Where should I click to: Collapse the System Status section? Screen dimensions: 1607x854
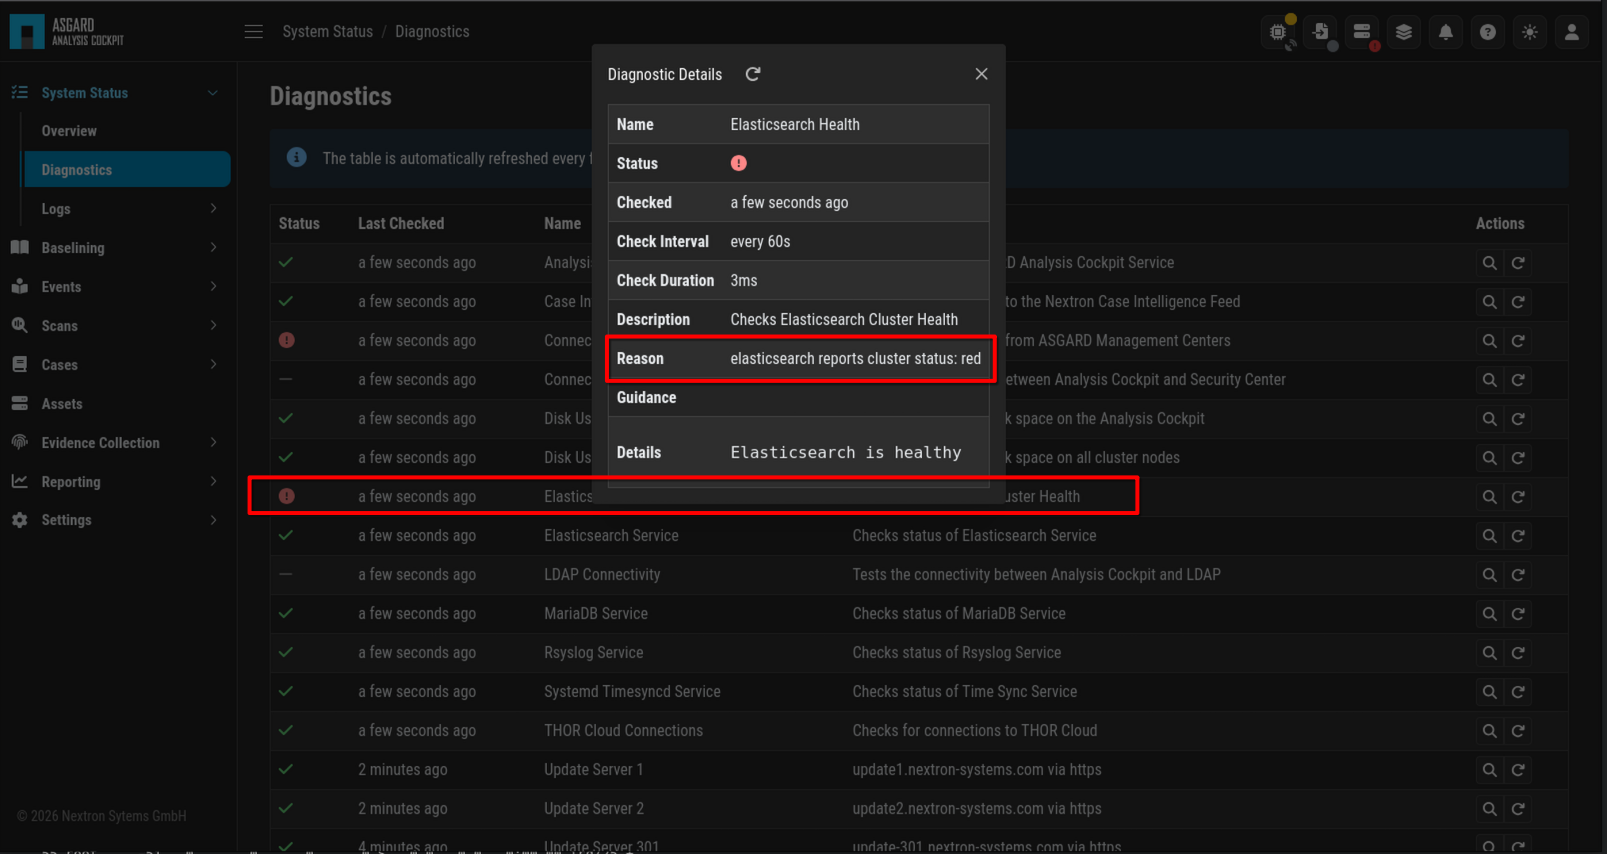coord(213,93)
